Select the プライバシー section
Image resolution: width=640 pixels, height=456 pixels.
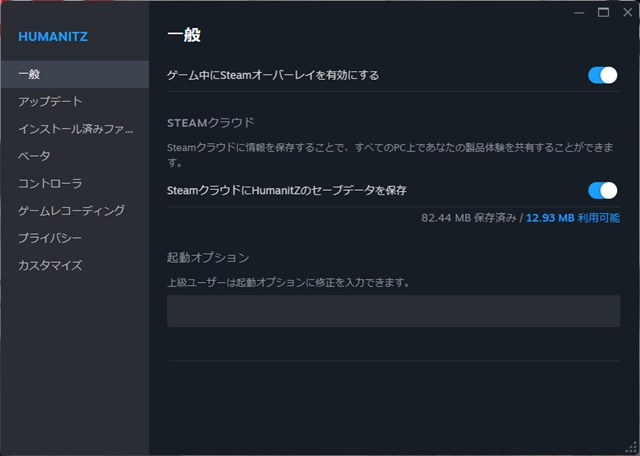tap(50, 238)
